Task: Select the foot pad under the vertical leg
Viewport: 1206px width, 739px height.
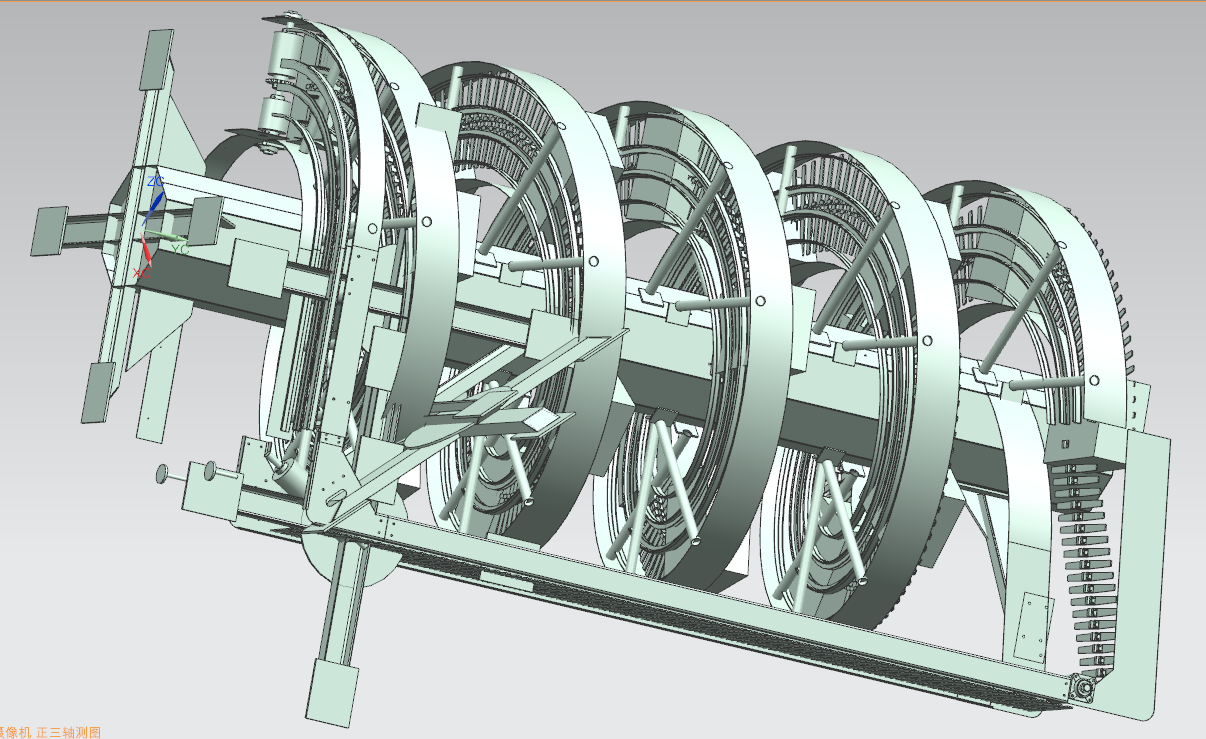Action: (331, 692)
